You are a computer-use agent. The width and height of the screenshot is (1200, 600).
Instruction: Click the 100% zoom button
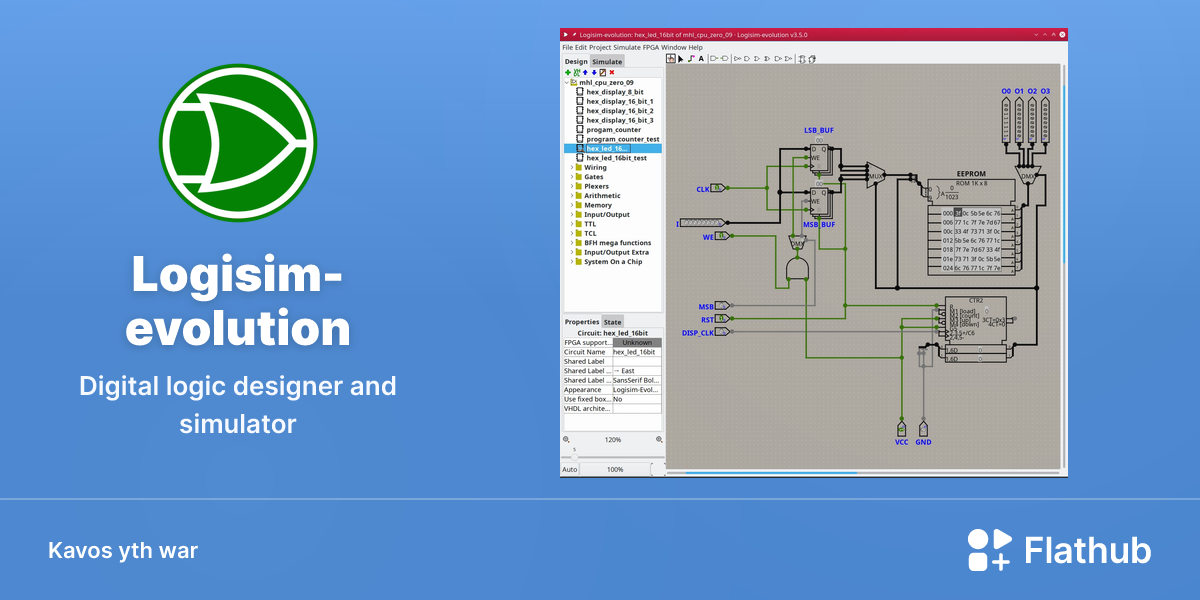pos(615,469)
